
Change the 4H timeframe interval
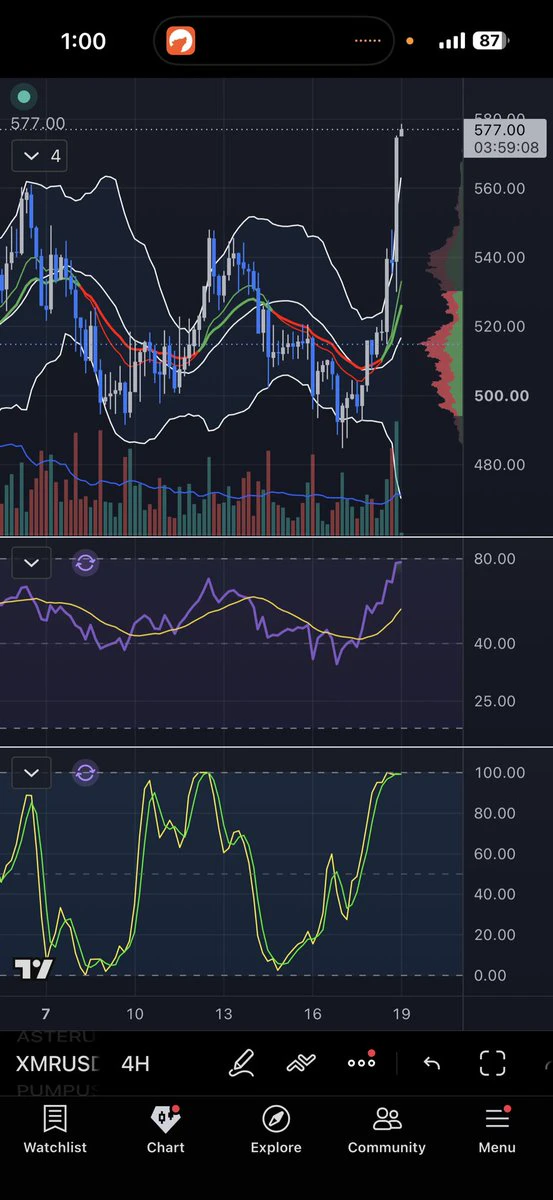tap(135, 1063)
